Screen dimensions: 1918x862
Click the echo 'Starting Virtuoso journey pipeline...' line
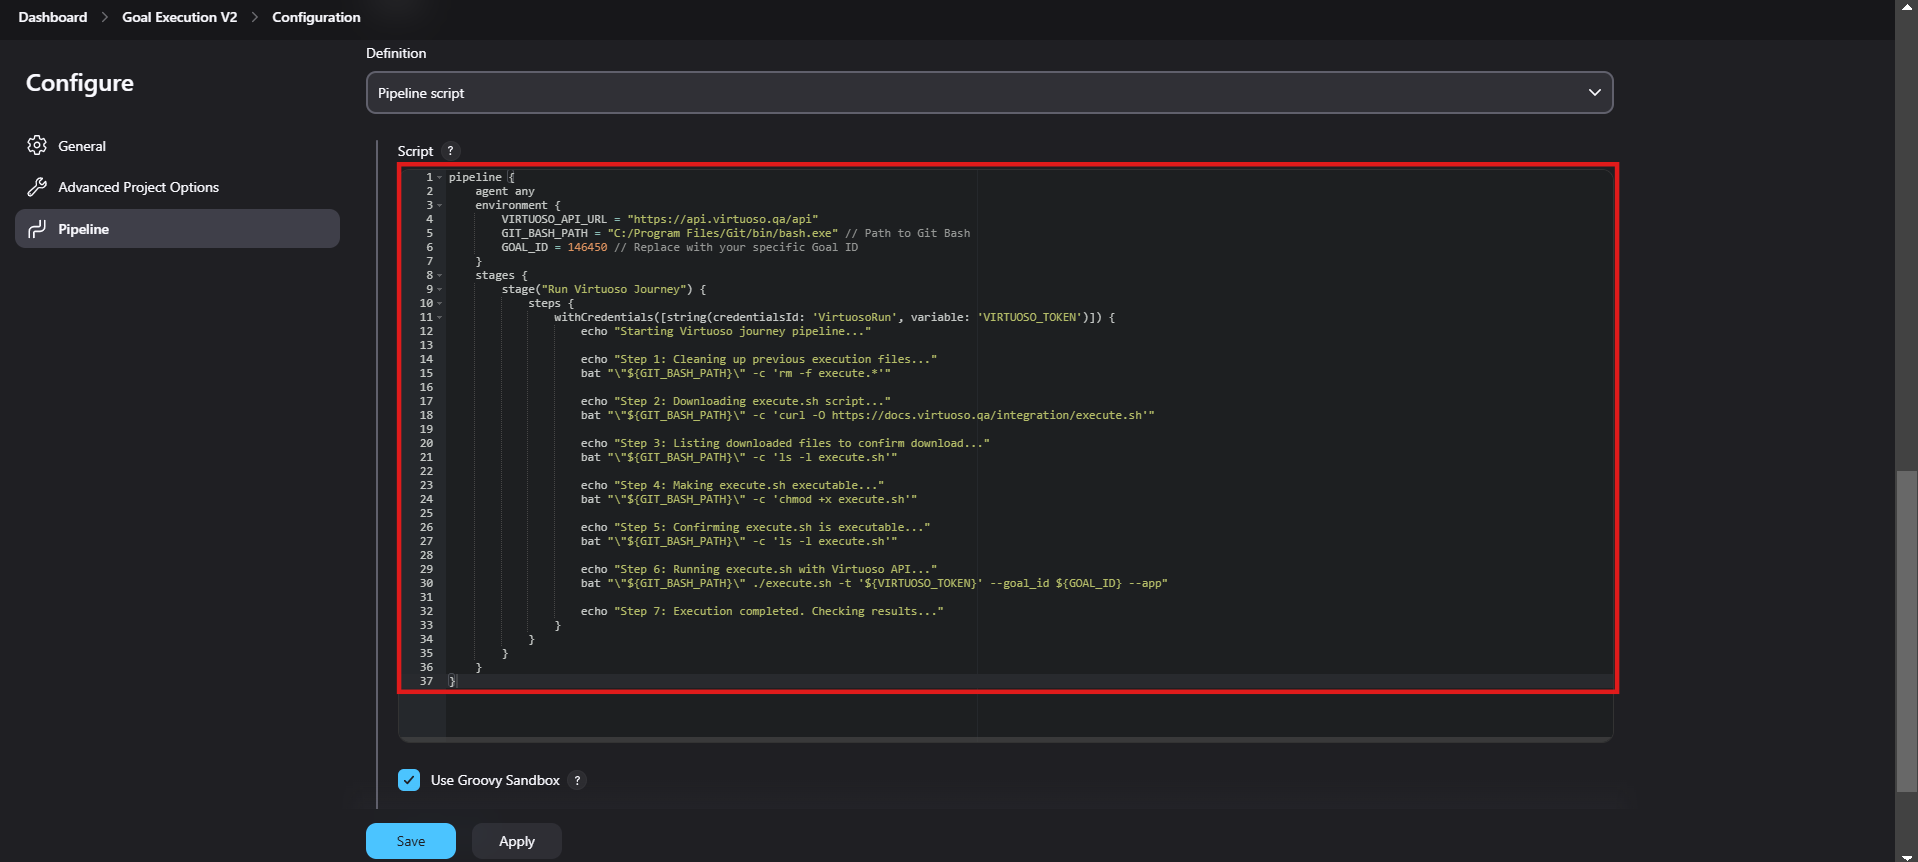coord(726,331)
